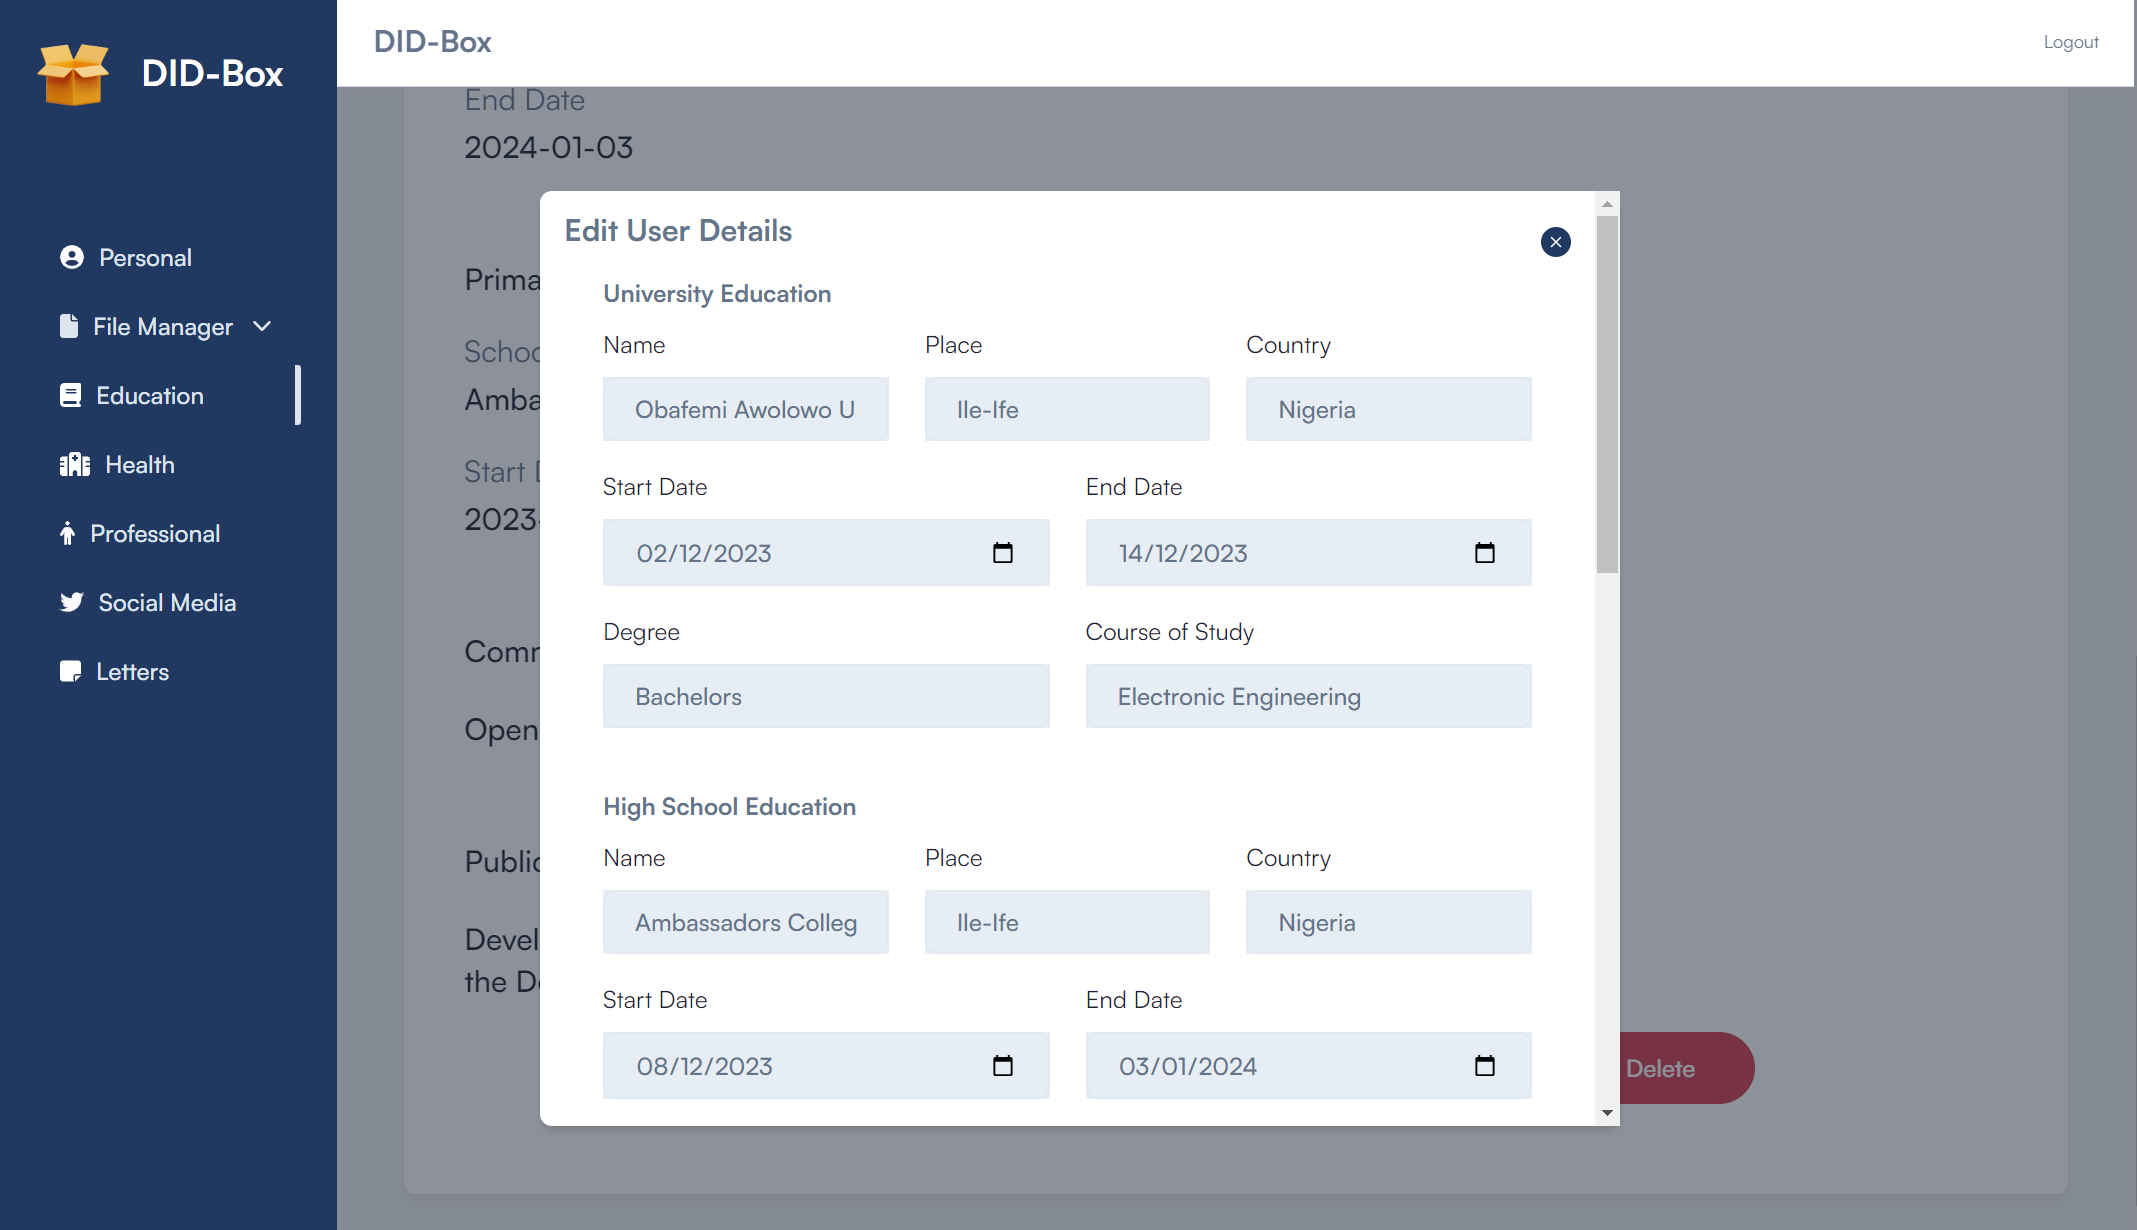Open the File Manager menu item
This screenshot has height=1230, width=2137.
[162, 327]
